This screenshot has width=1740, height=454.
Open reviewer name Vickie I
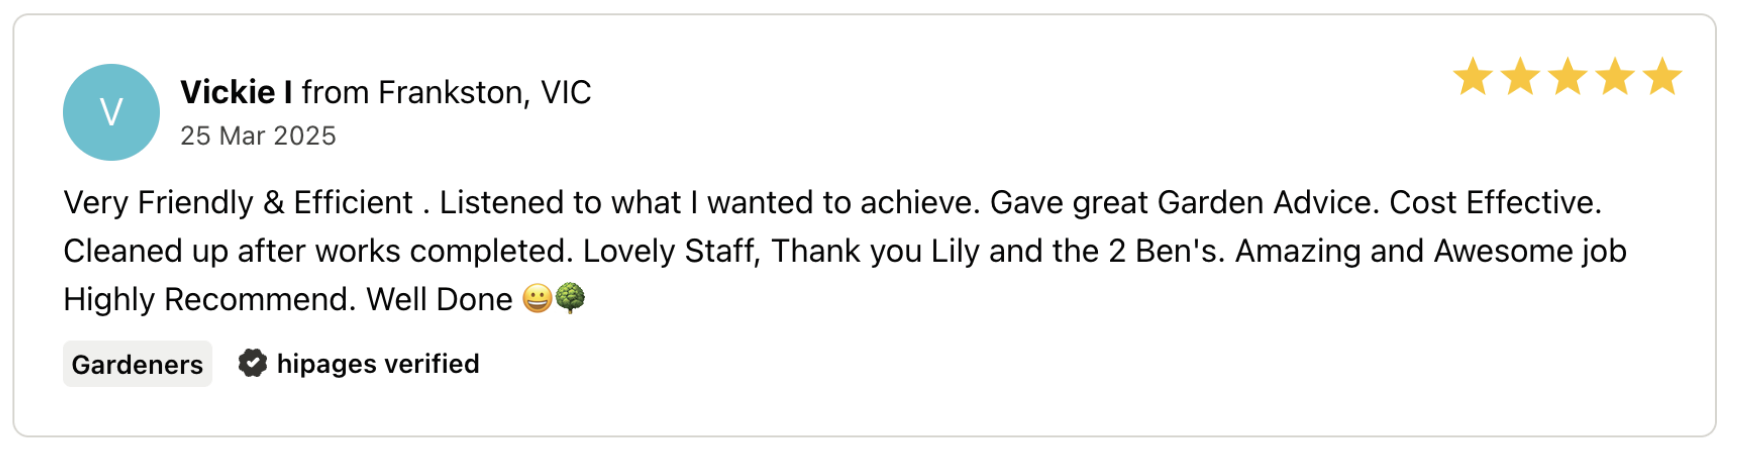tap(236, 92)
